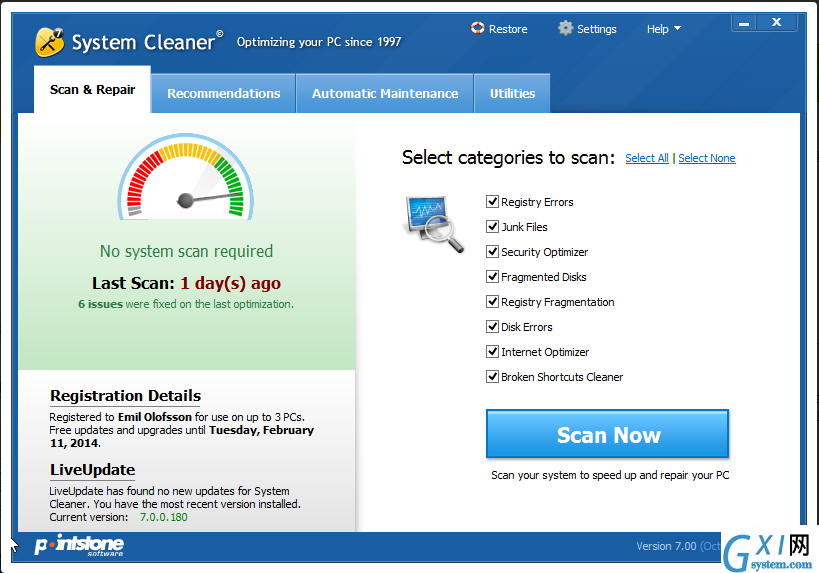Disable the Security Optimizer checkbox
This screenshot has height=573, width=819.
[x=492, y=252]
